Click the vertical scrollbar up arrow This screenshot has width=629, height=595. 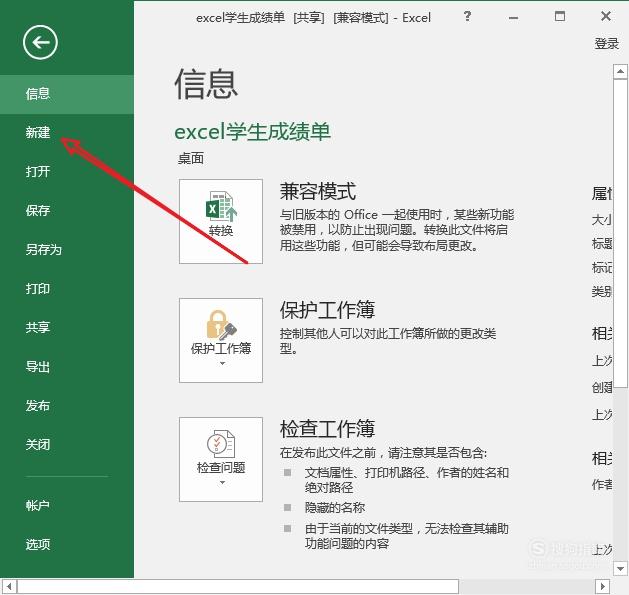click(620, 71)
